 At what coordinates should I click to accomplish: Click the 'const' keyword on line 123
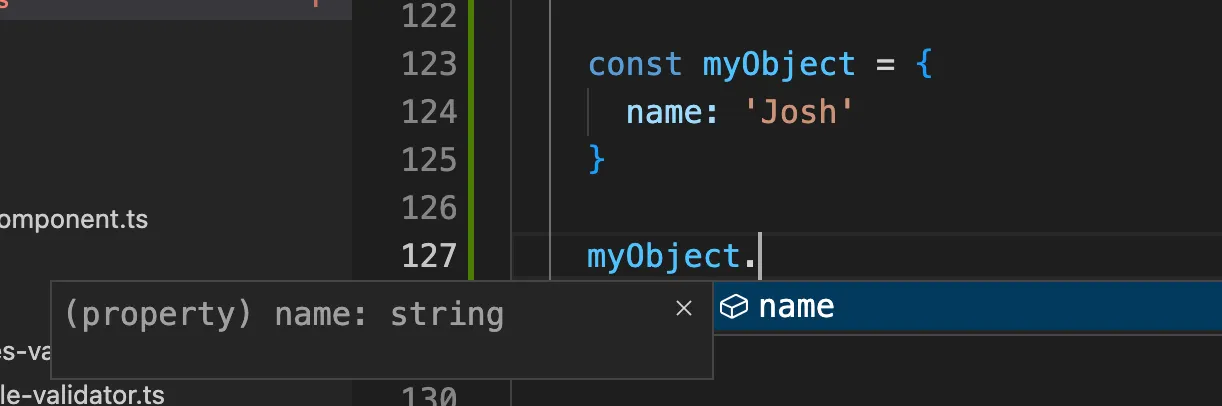point(635,65)
